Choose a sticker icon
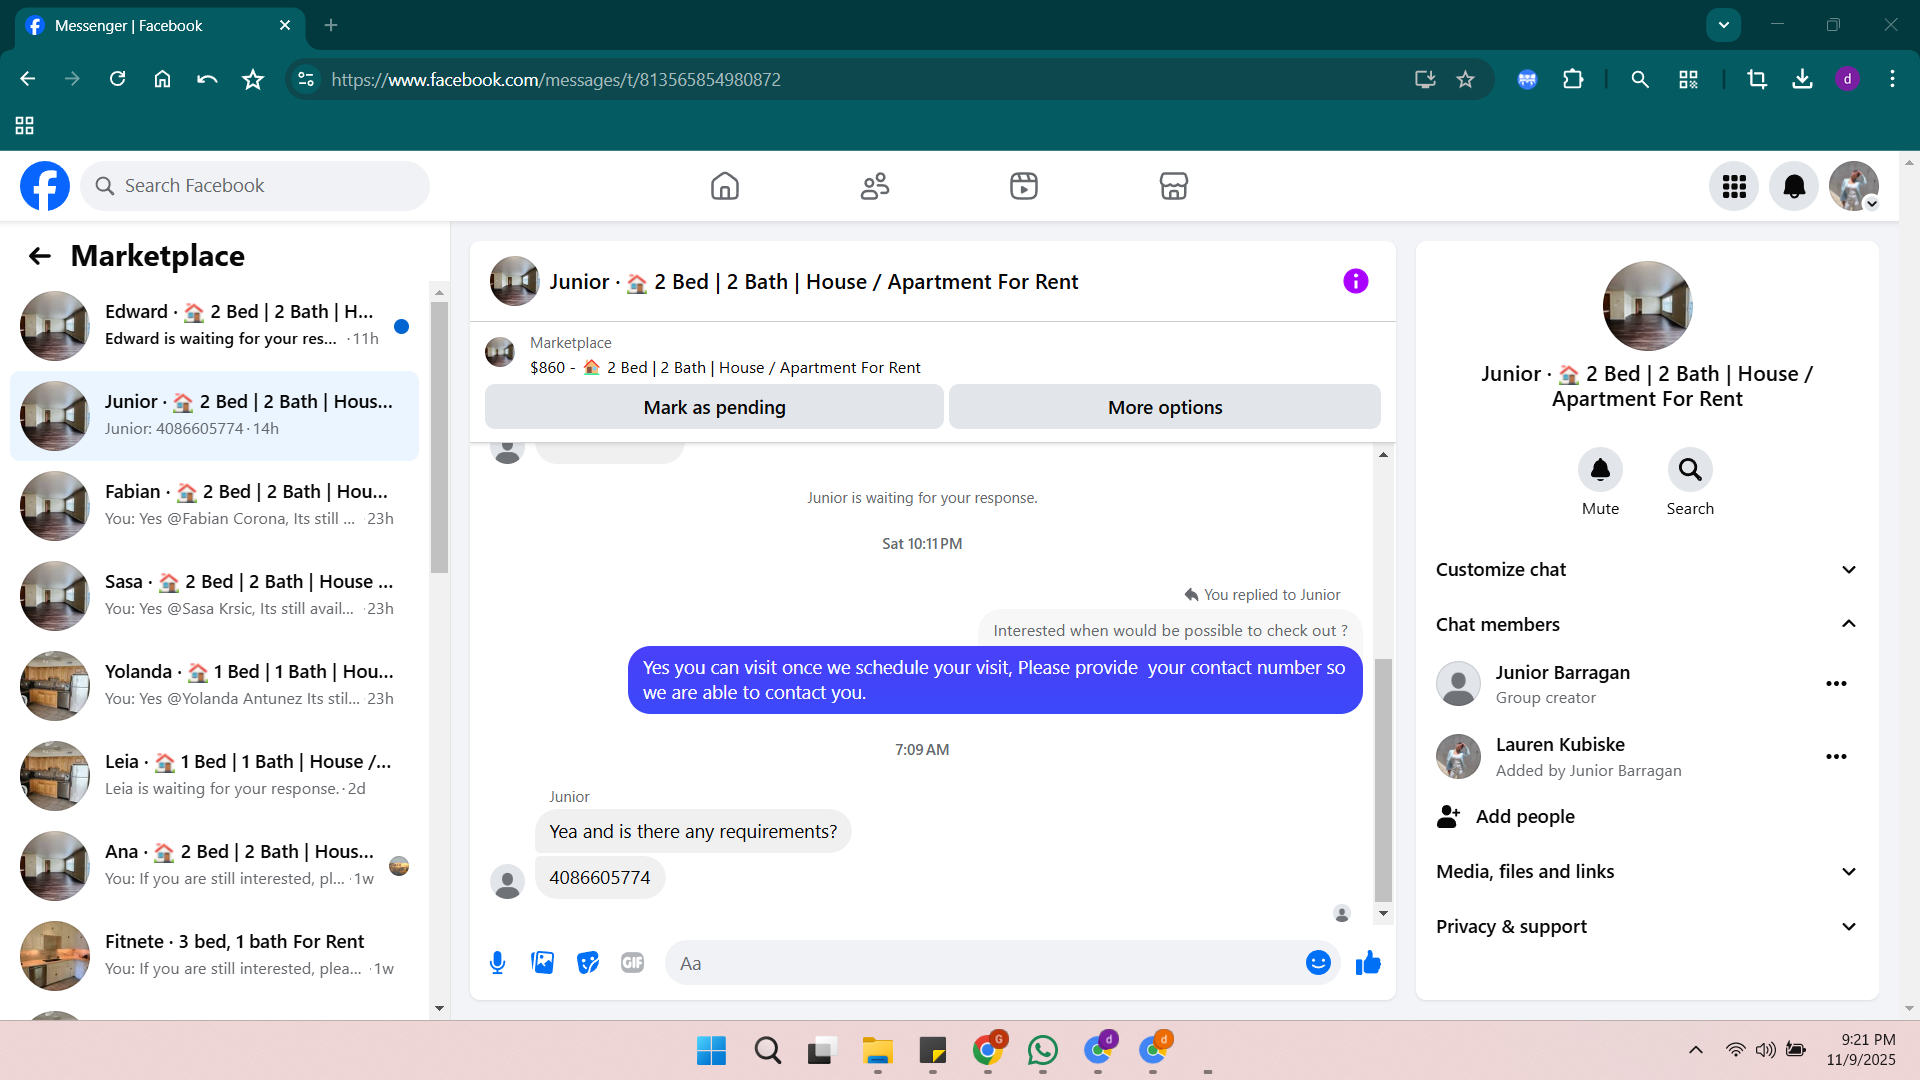 (588, 963)
